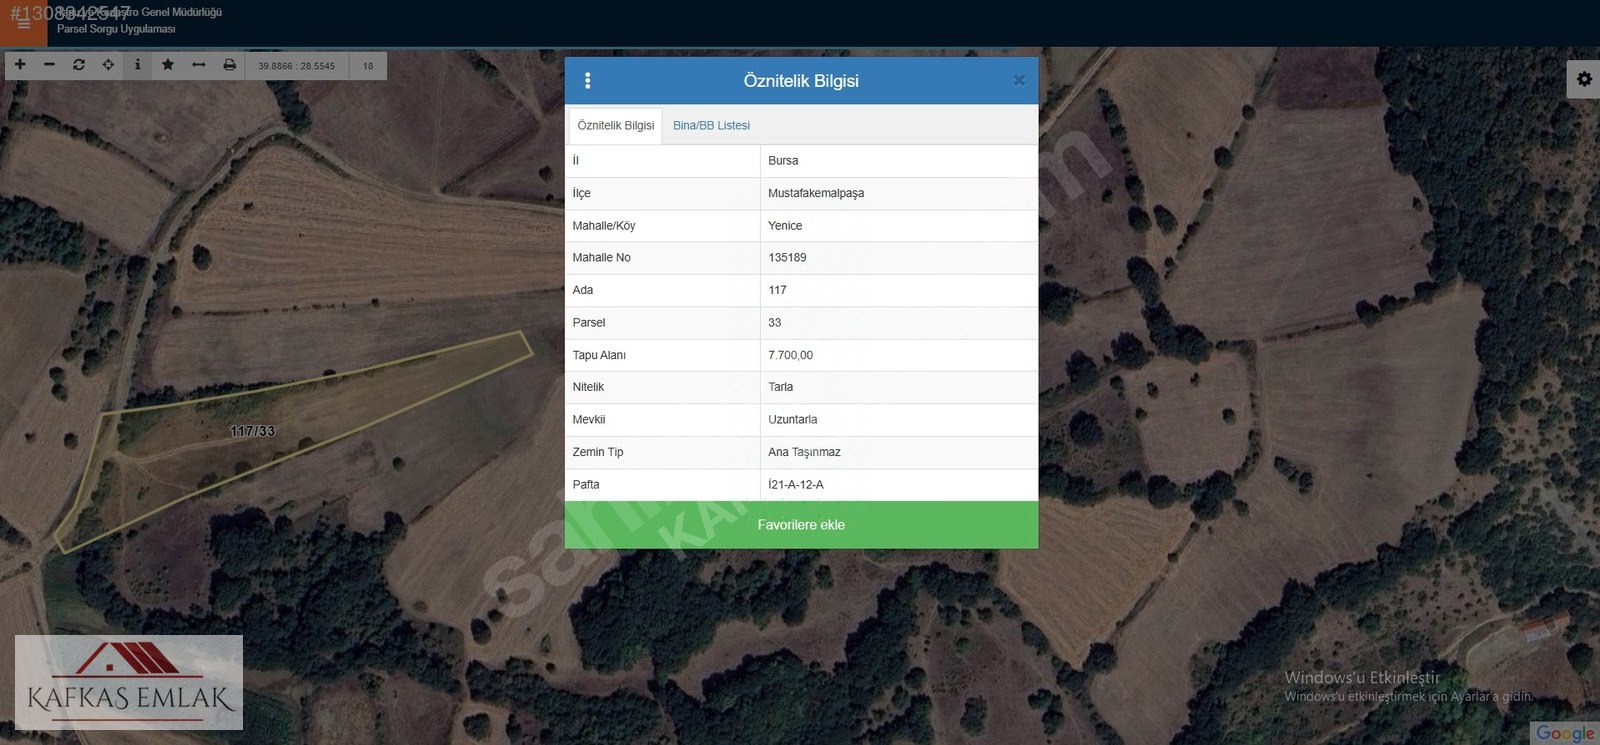The height and width of the screenshot is (745, 1600).
Task: Click the coordinates field 39.8866 : 28.5545
Action: pyautogui.click(x=296, y=66)
